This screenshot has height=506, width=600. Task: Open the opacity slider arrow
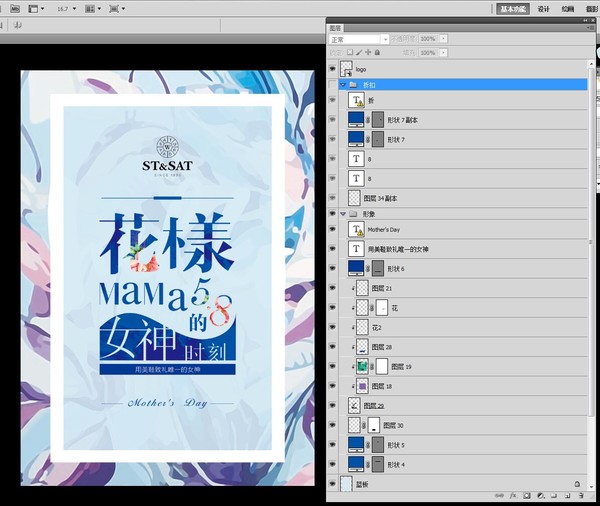click(x=443, y=39)
